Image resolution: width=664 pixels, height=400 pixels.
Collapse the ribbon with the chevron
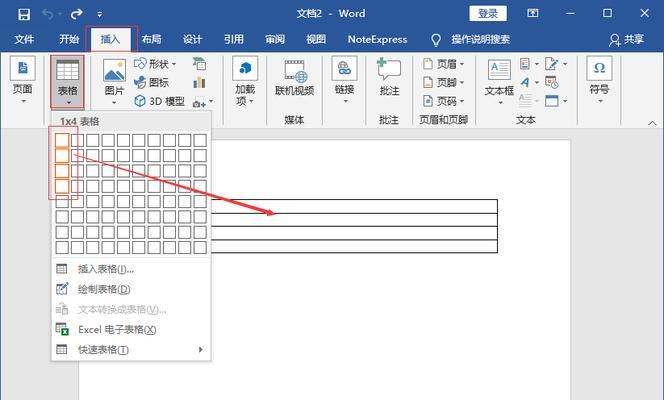coord(652,123)
